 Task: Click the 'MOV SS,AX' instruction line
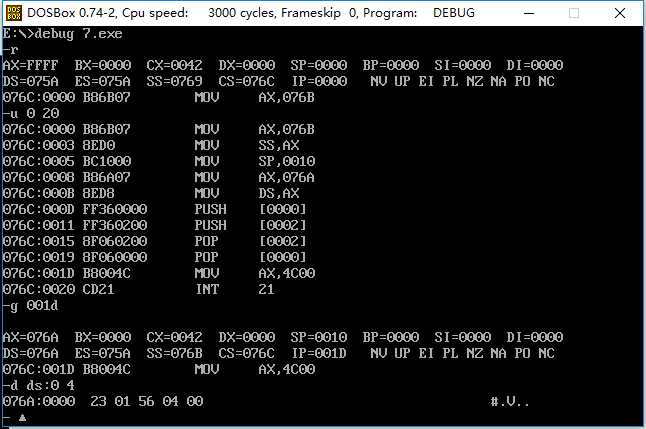pyautogui.click(x=151, y=145)
